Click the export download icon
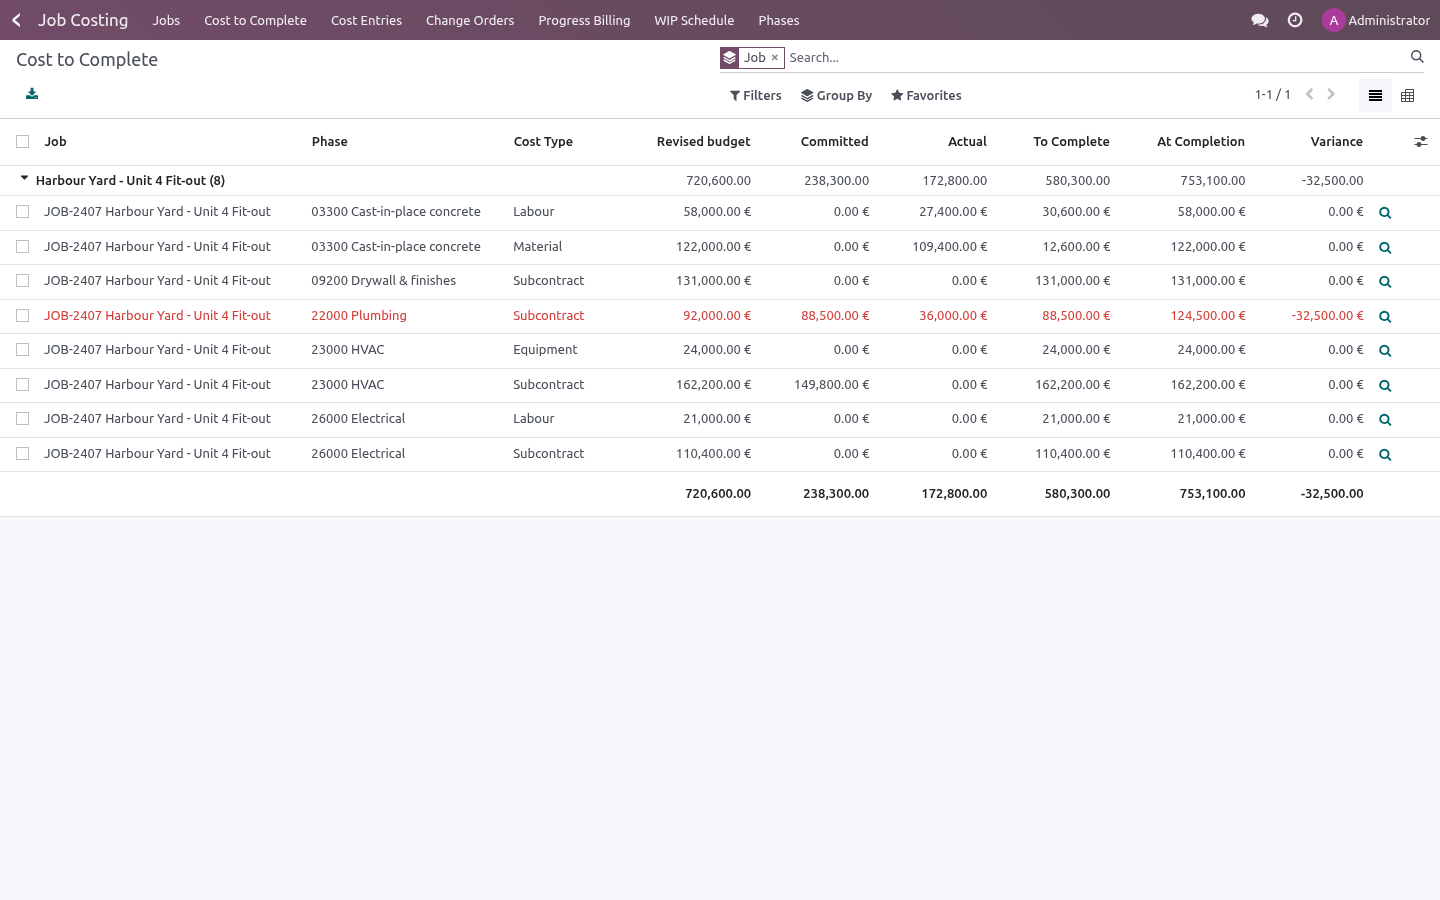Screen dimensions: 1440x900 [x=32, y=94]
